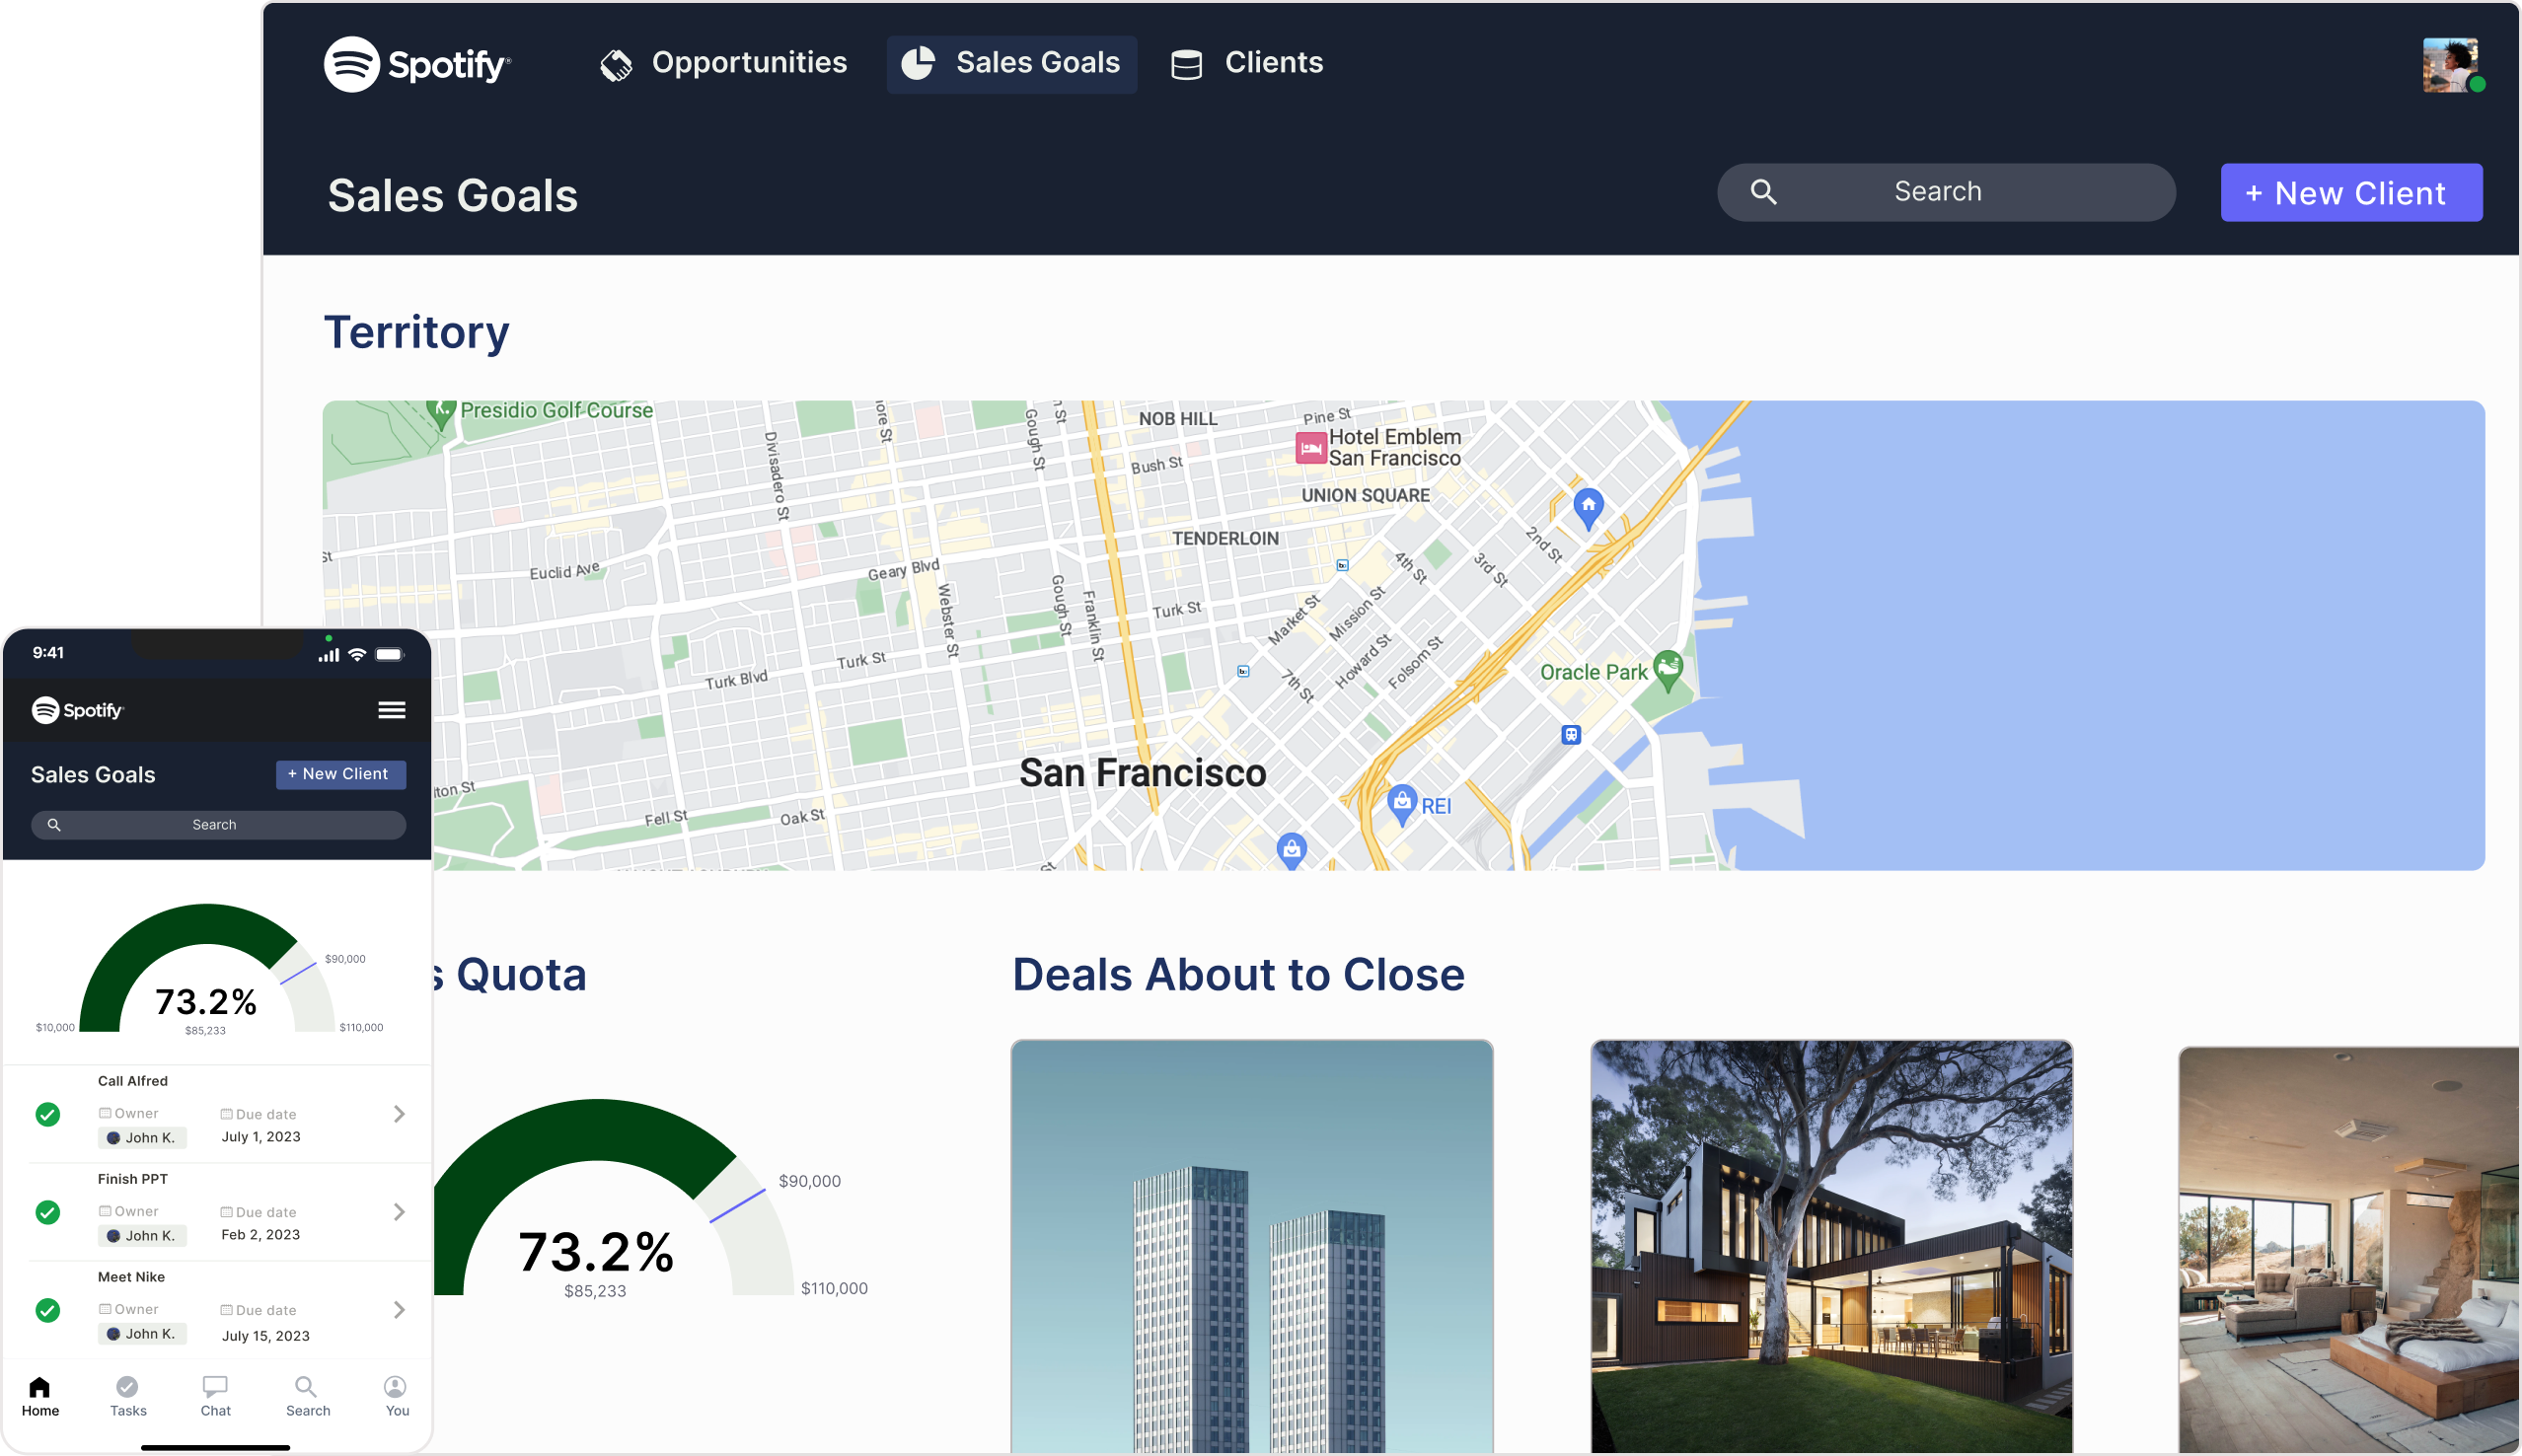2522x1456 pixels.
Task: Tap the You profile icon in mobile nav
Action: click(x=395, y=1387)
